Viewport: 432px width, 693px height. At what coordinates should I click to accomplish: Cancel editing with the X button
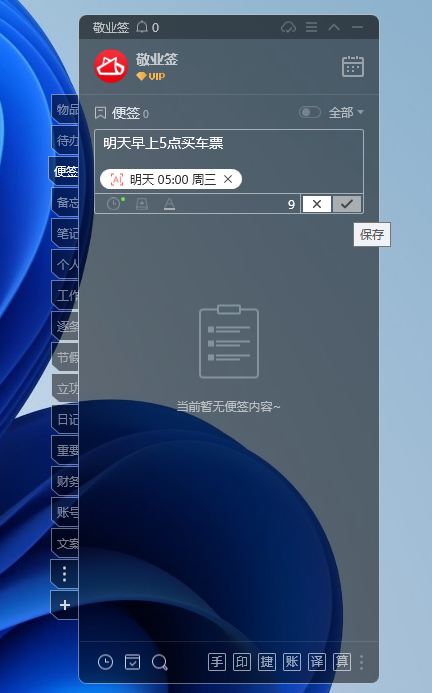click(x=317, y=204)
